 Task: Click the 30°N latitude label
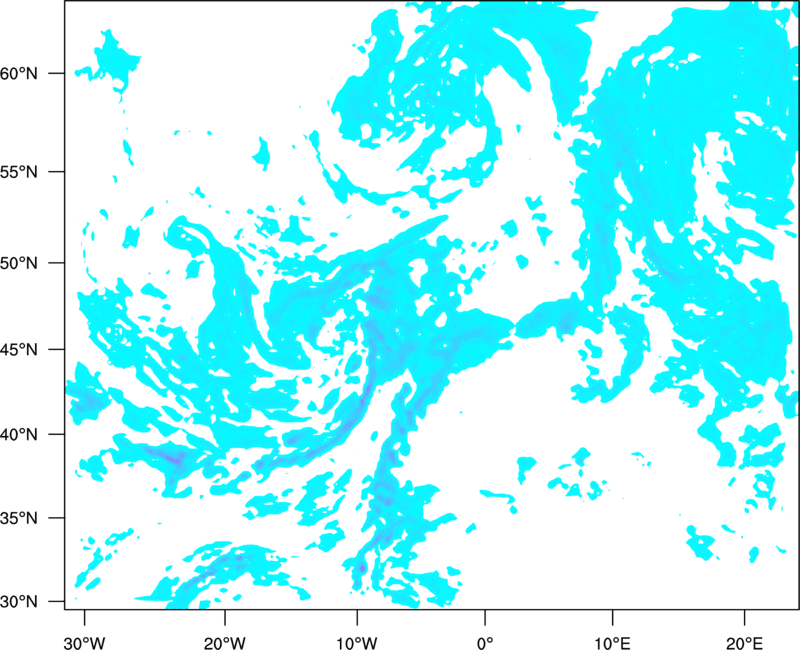coord(19,602)
